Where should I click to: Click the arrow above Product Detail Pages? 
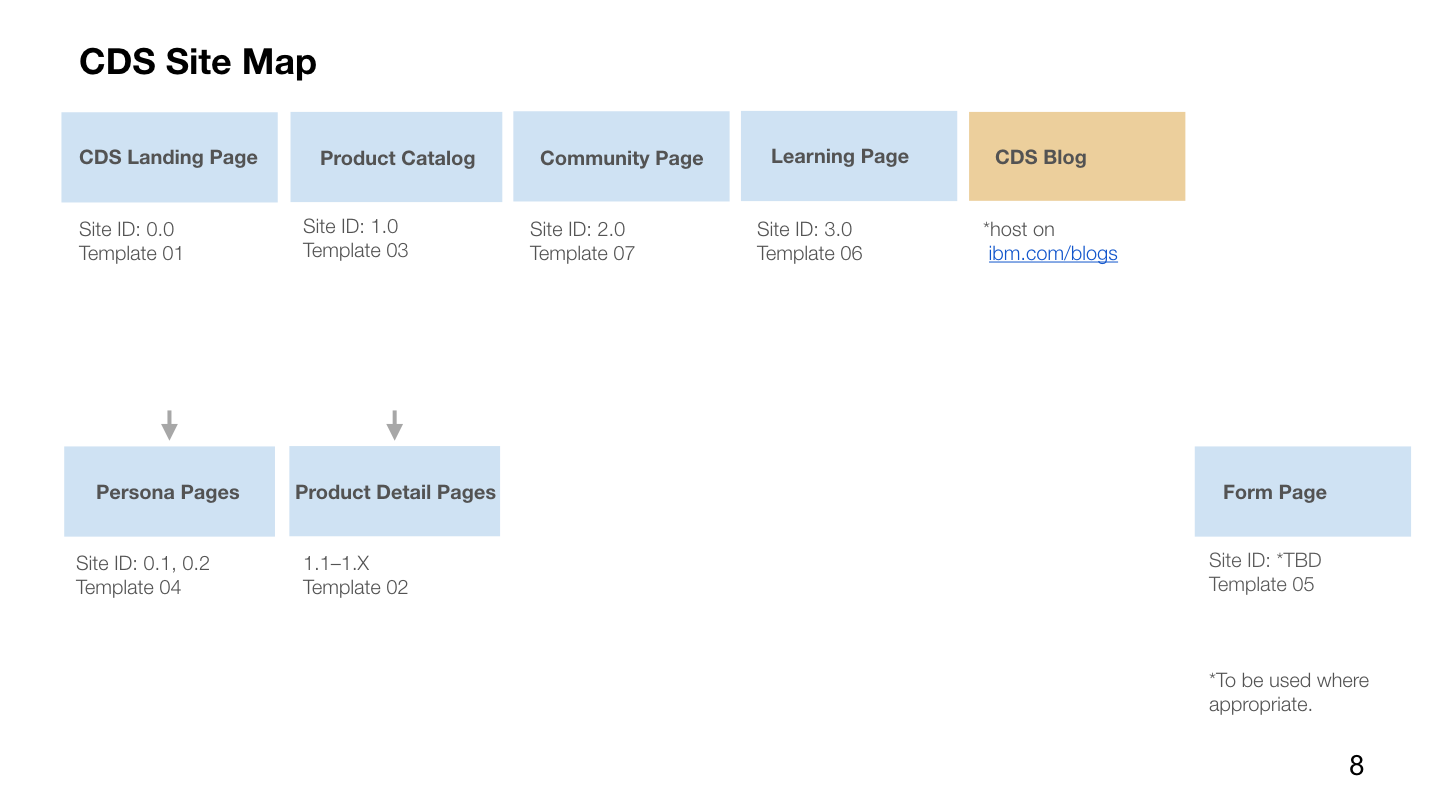click(x=394, y=422)
